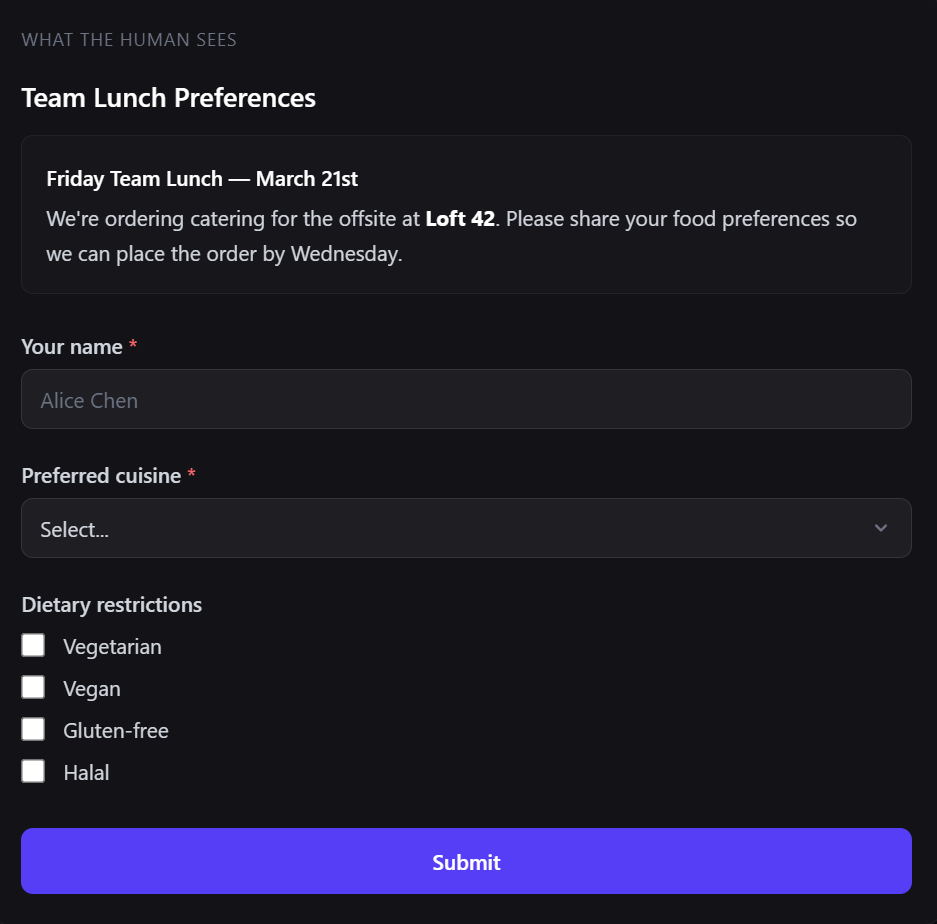Click the chevron on the cuisine selector
937x924 pixels.
pos(880,528)
